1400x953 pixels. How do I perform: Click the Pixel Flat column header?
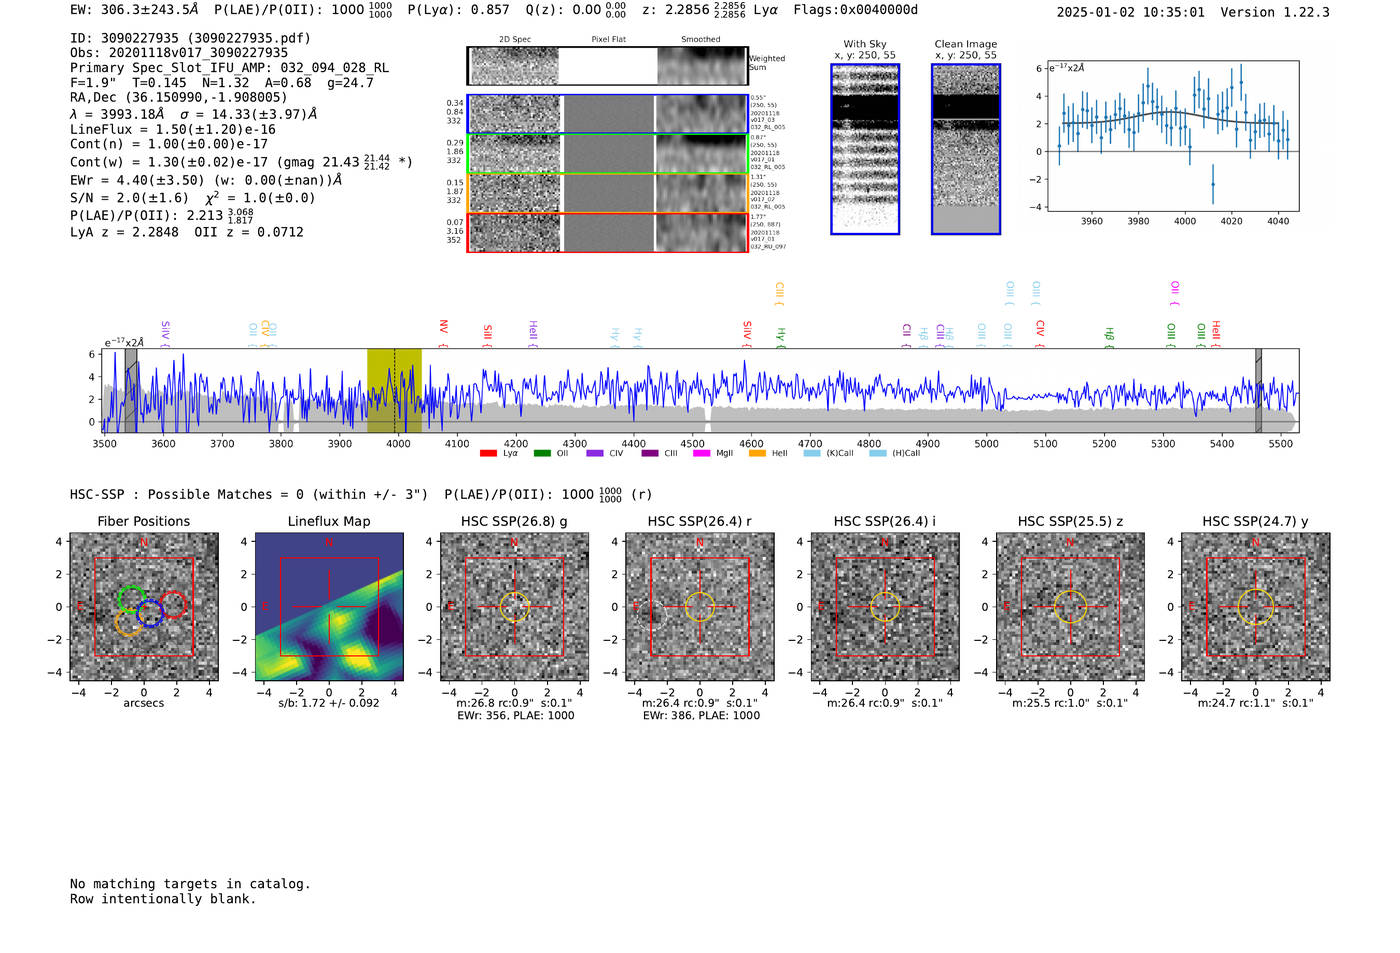(608, 39)
